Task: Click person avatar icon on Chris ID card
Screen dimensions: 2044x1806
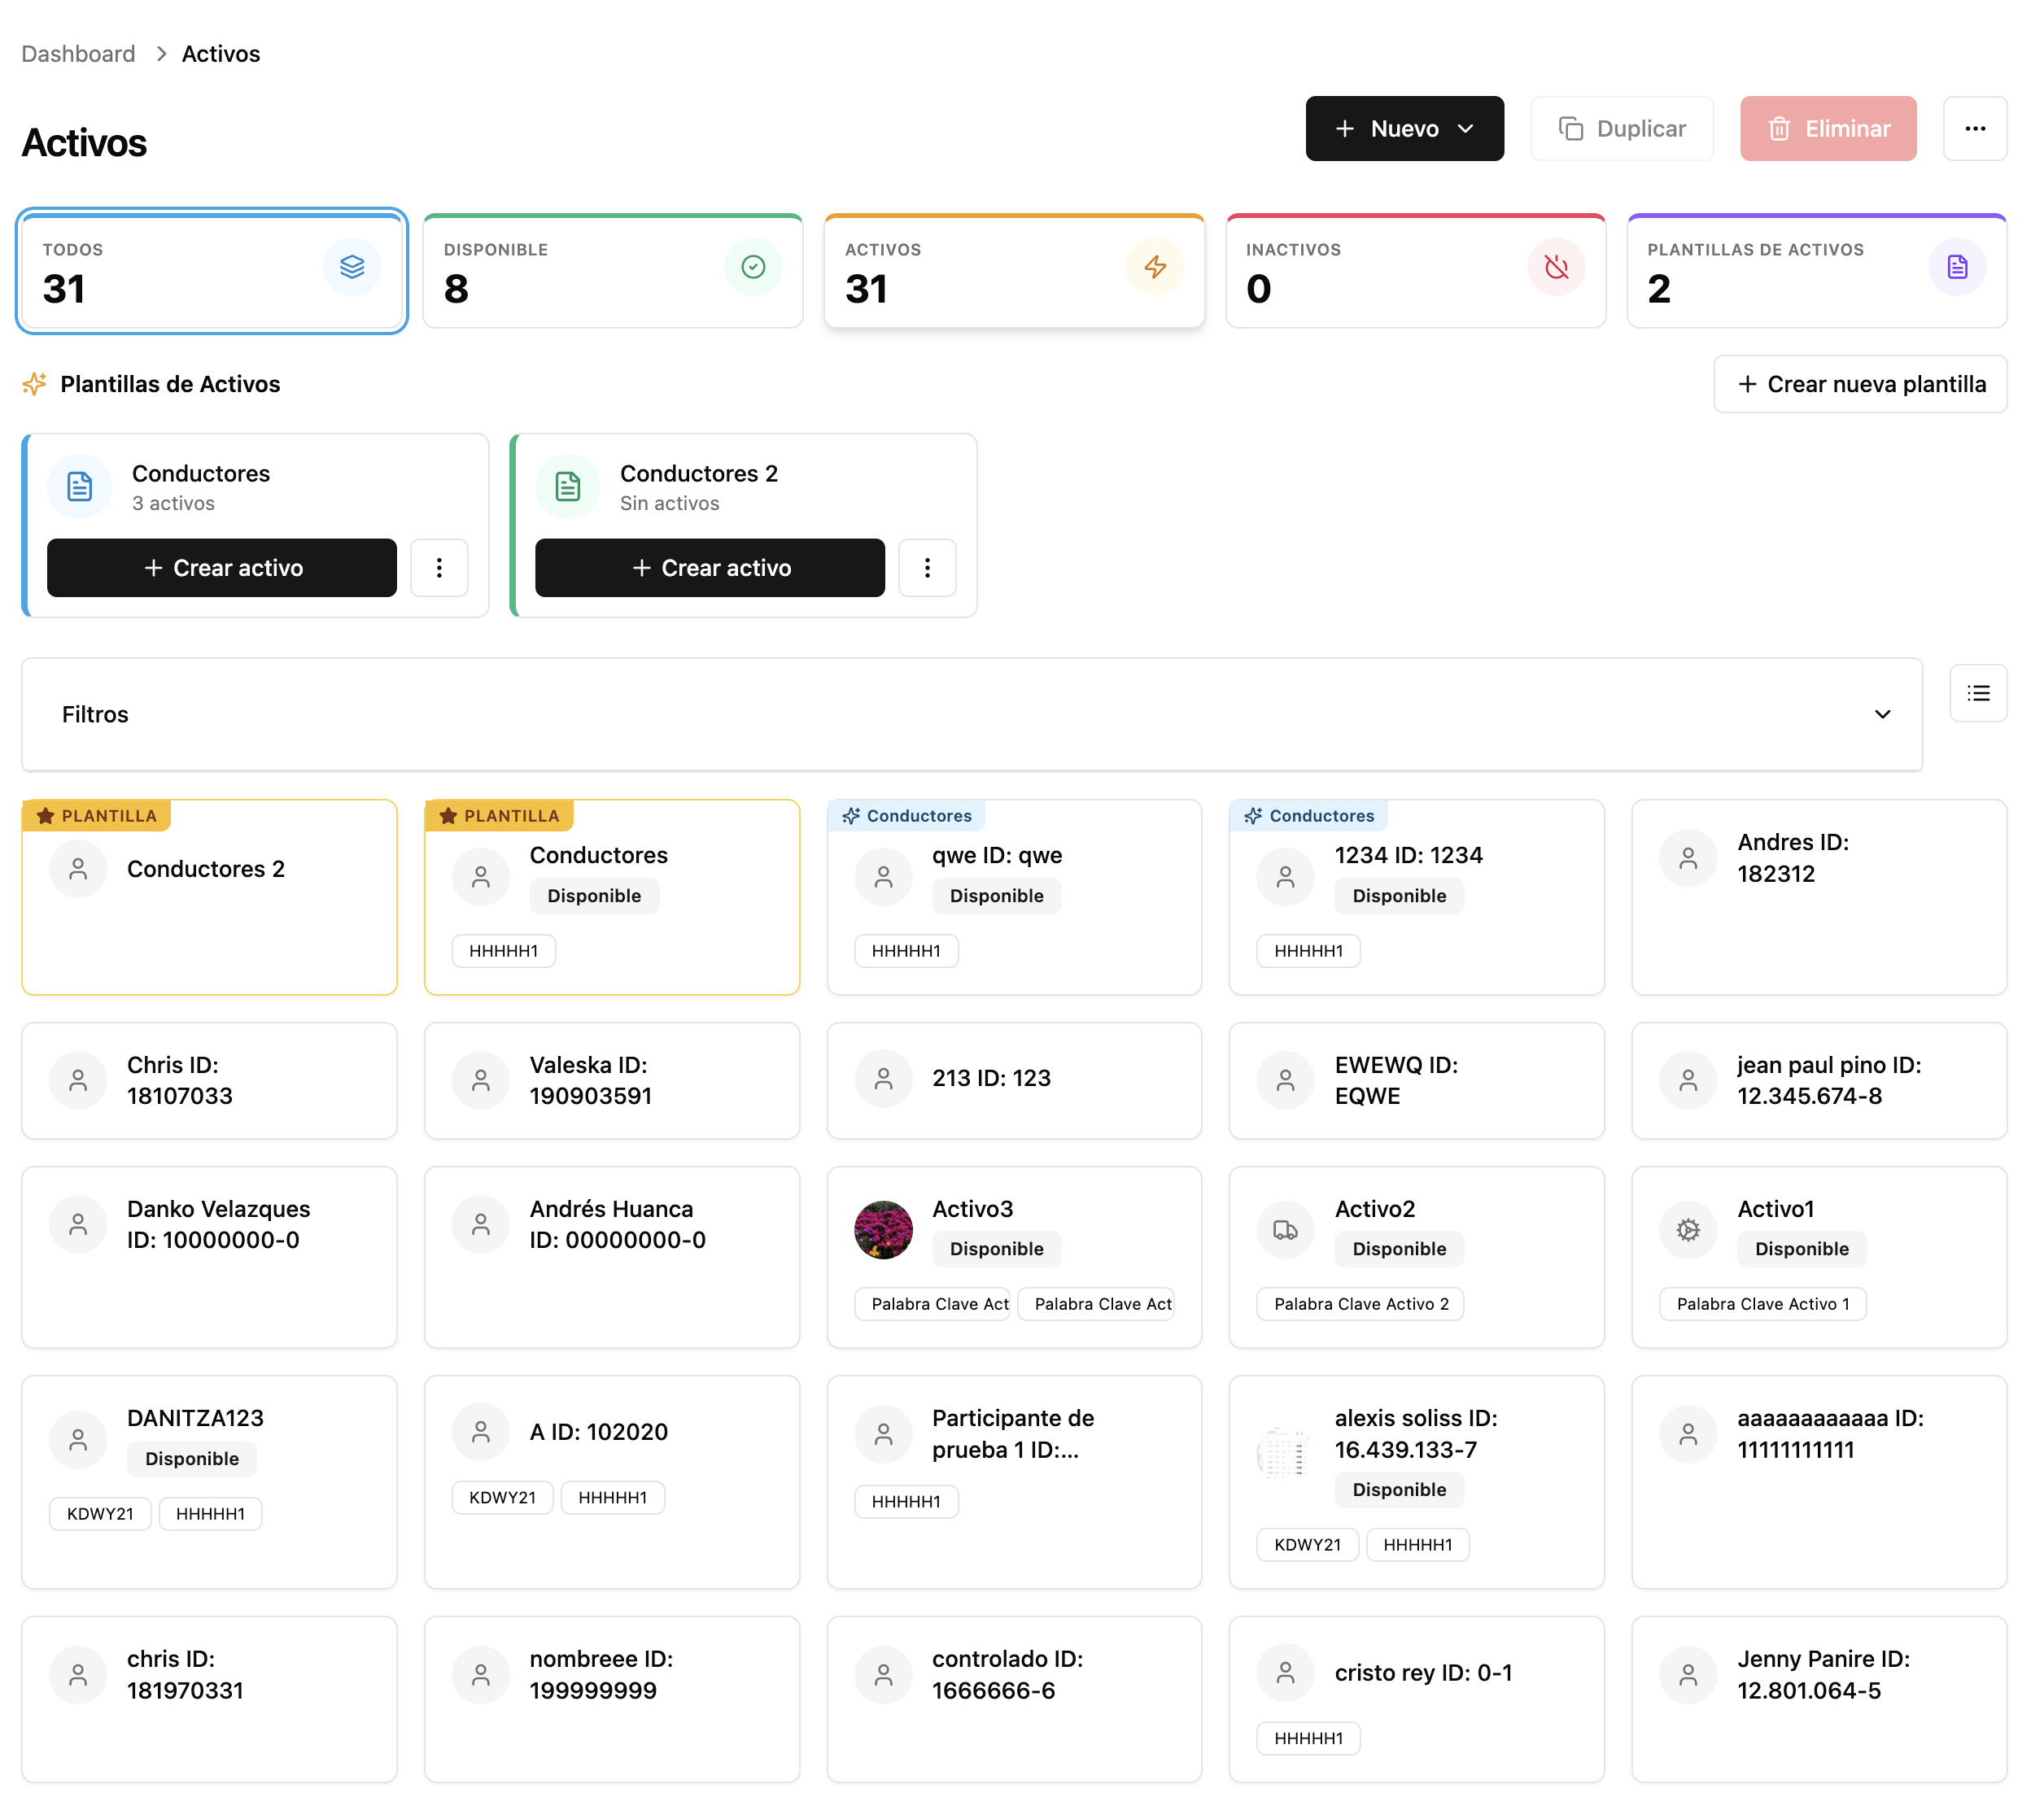Action: point(78,1080)
